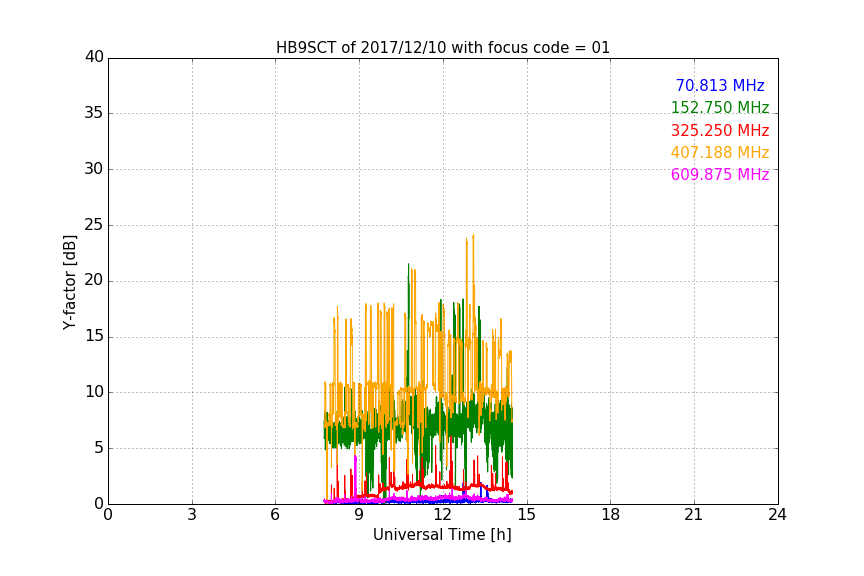Screen dimensions: 864x576
Task: Click the x-axis tick value 12
Action: 442,515
